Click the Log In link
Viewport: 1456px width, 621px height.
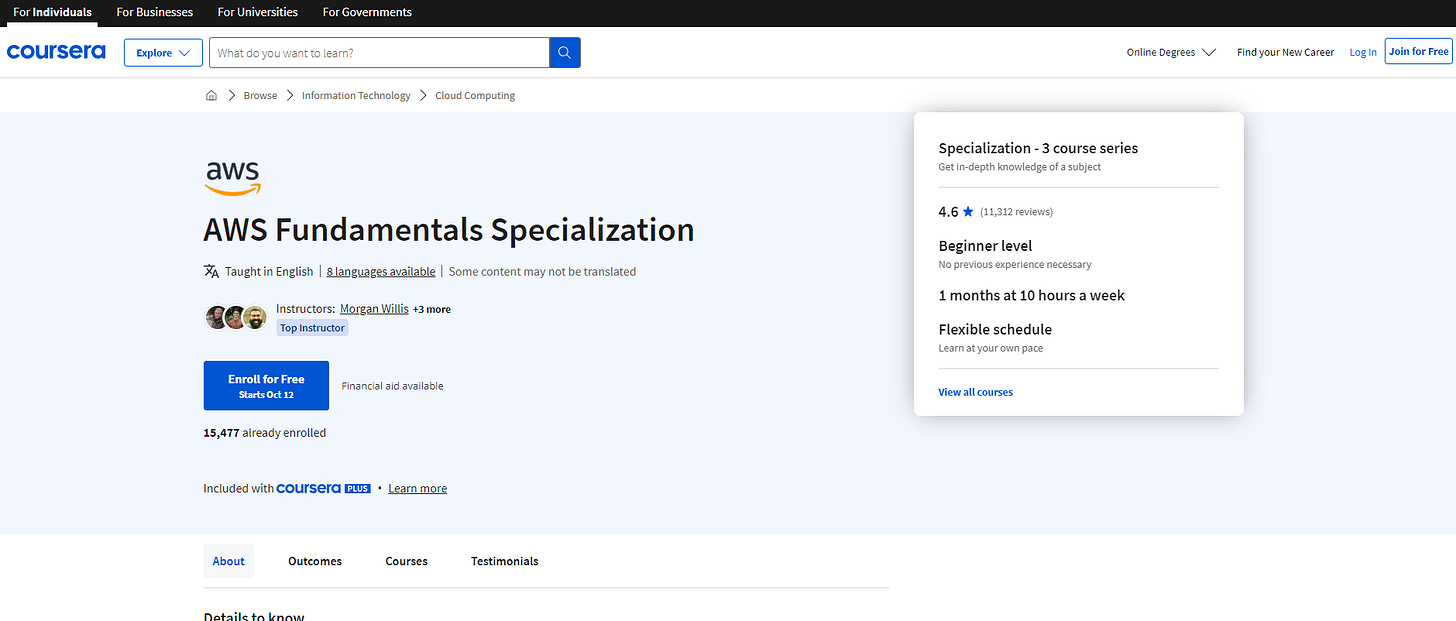(1363, 52)
